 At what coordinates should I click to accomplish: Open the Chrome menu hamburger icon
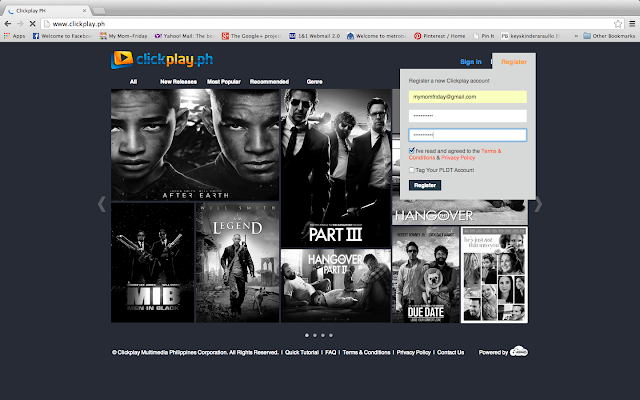tap(632, 24)
